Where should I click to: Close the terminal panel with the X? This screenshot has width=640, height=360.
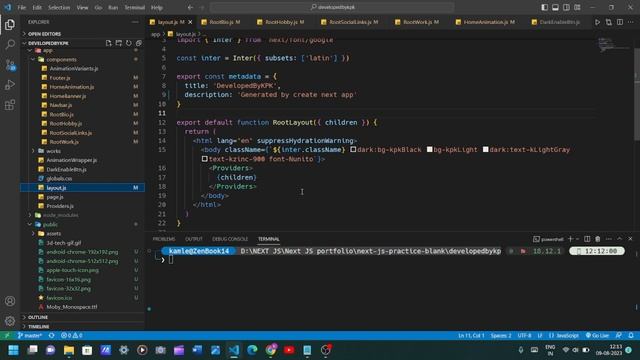(x=630, y=239)
